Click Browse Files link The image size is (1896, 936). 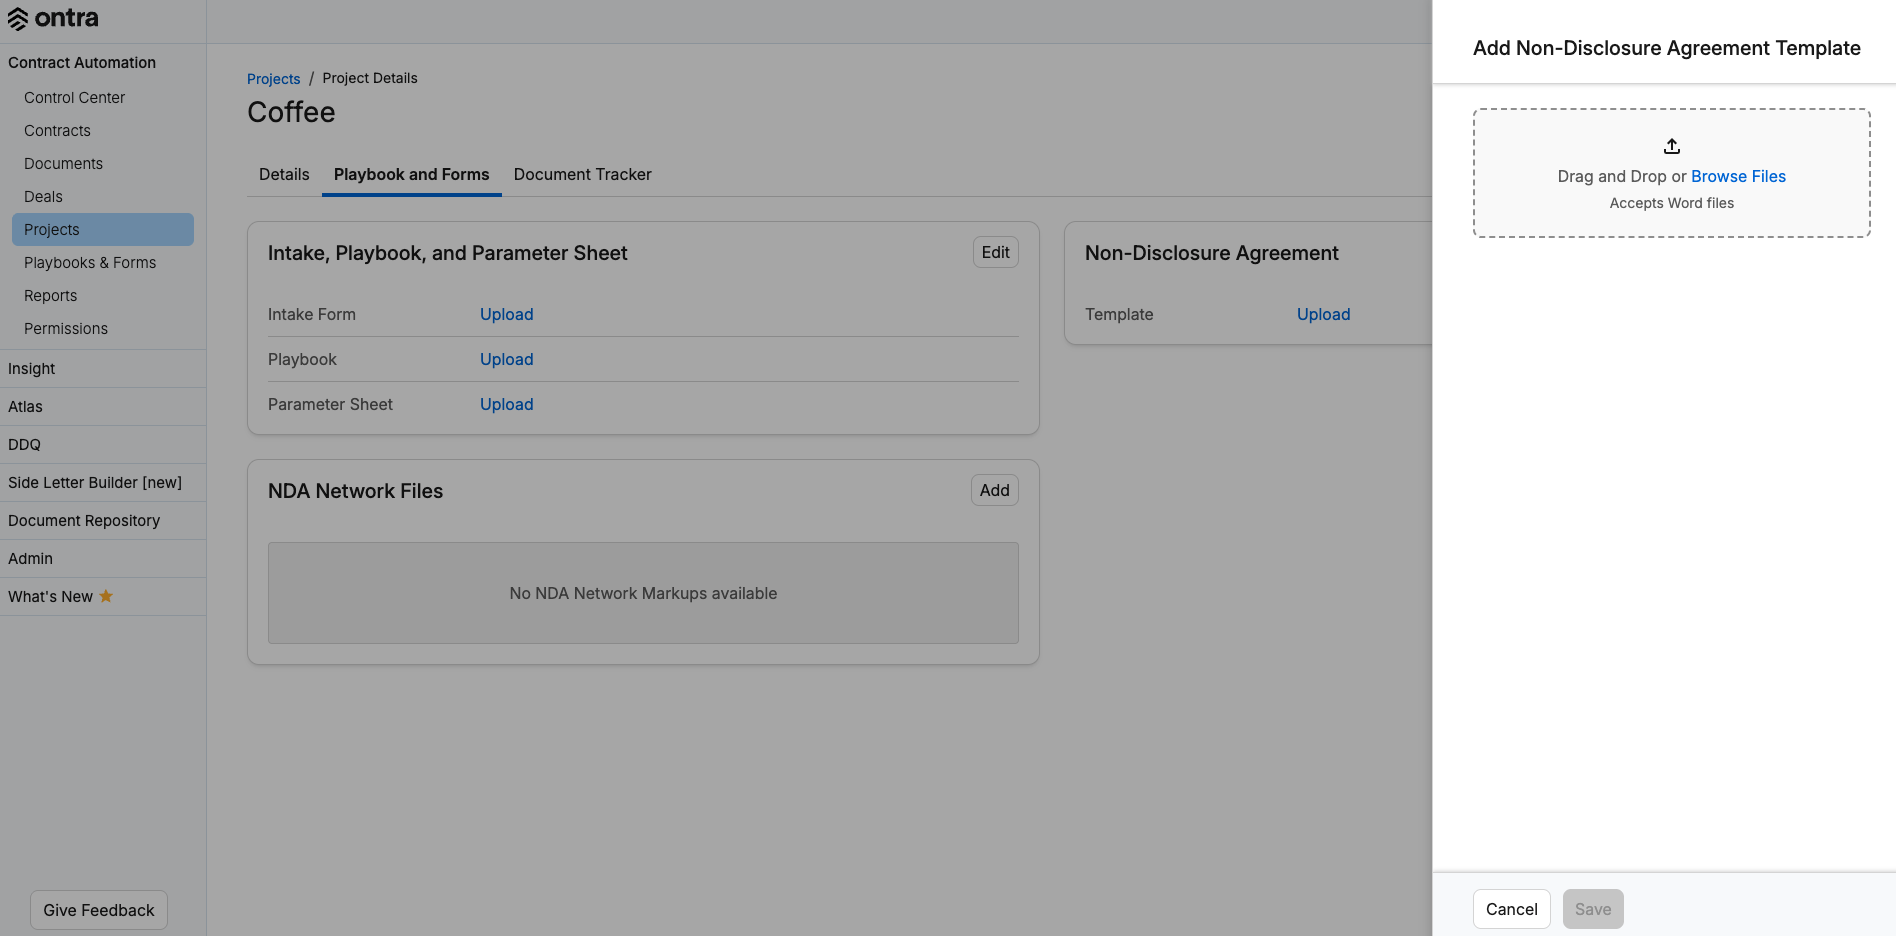(x=1738, y=176)
